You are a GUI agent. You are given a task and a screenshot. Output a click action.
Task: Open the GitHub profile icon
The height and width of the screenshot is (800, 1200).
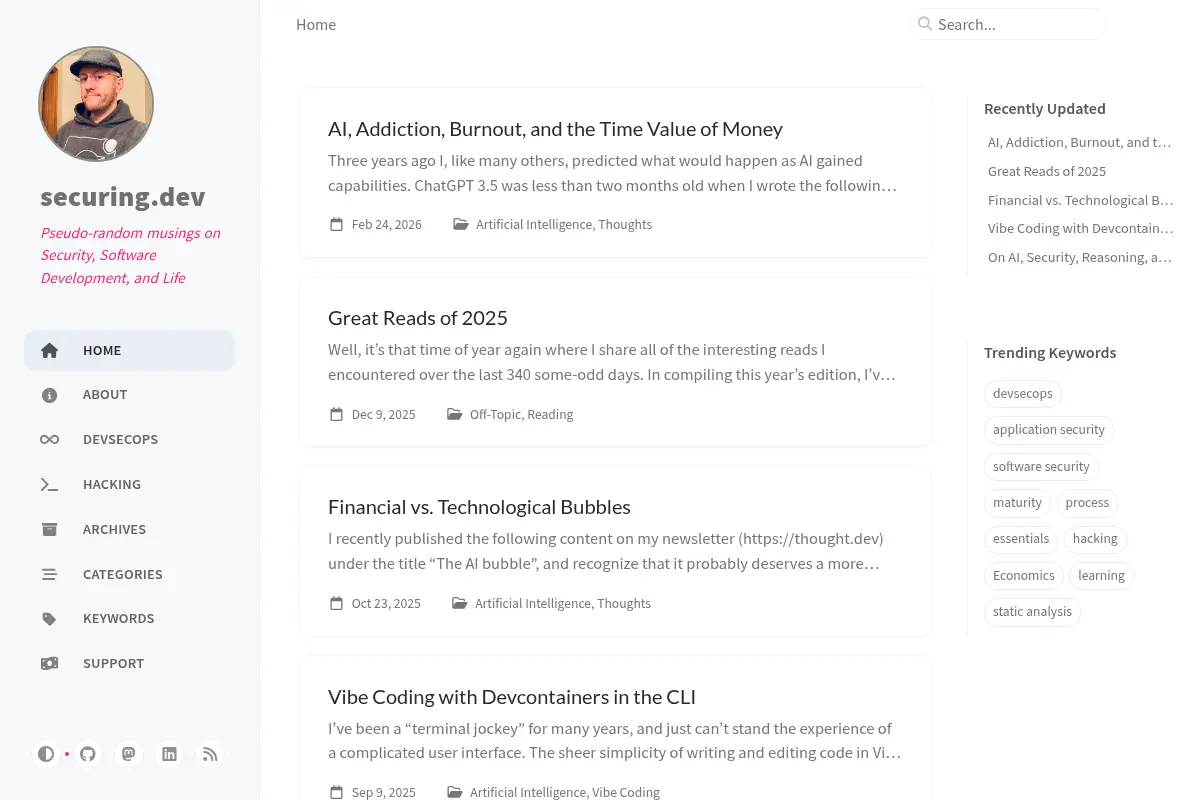pos(88,754)
